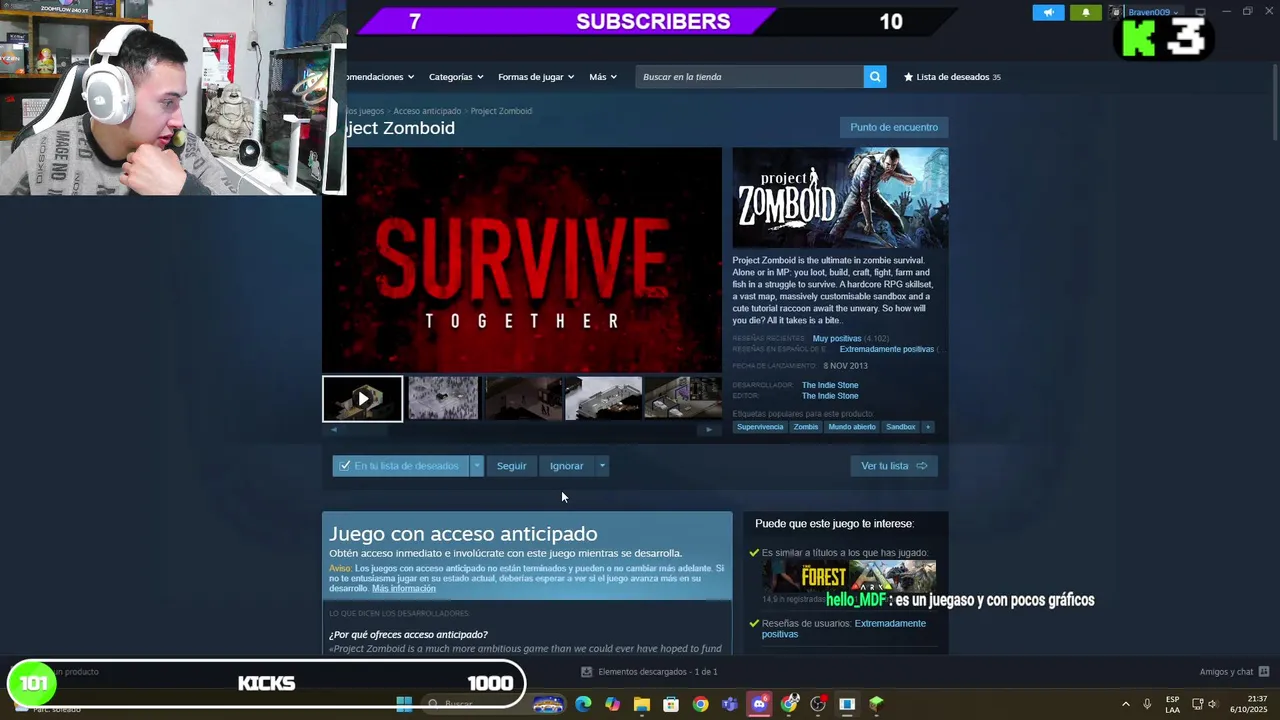Viewport: 1280px width, 720px height.
Task: Expand the Ignorar options dropdown arrow
Action: pyautogui.click(x=602, y=466)
